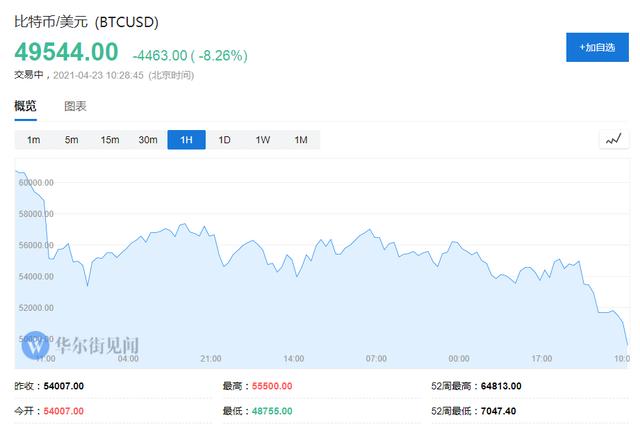
Task: Choose the 1M monthly interval
Action: pos(300,140)
